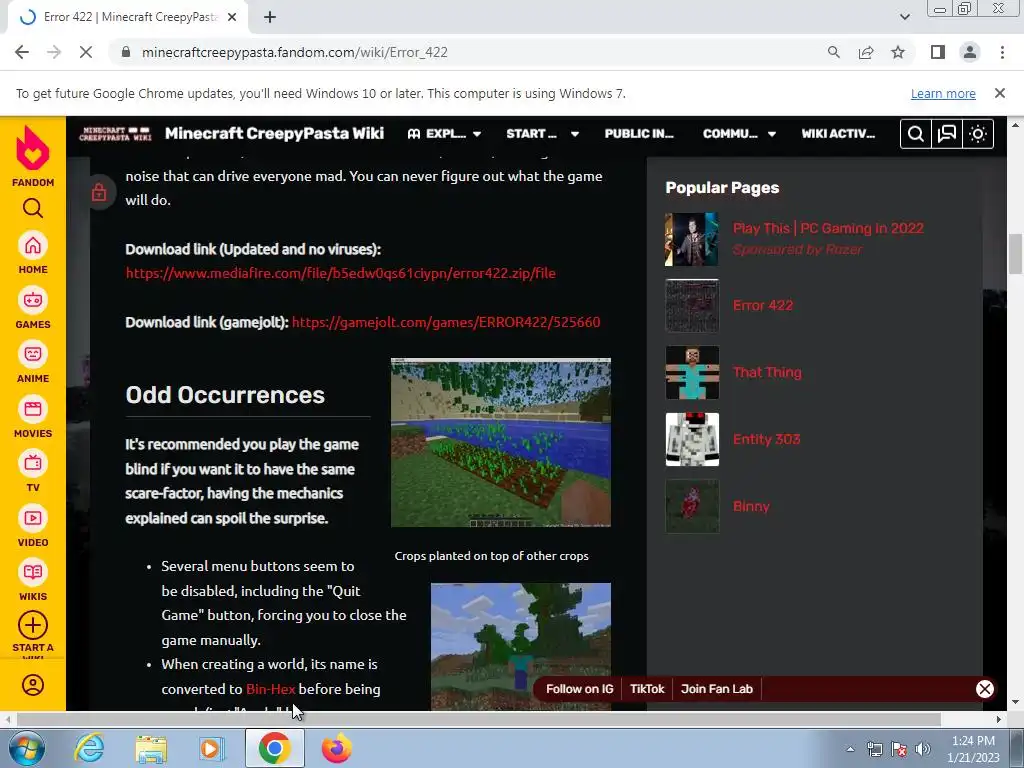1024x768 pixels.
Task: Click the Minecraft CreepyPasta Wiki title
Action: pyautogui.click(x=274, y=133)
